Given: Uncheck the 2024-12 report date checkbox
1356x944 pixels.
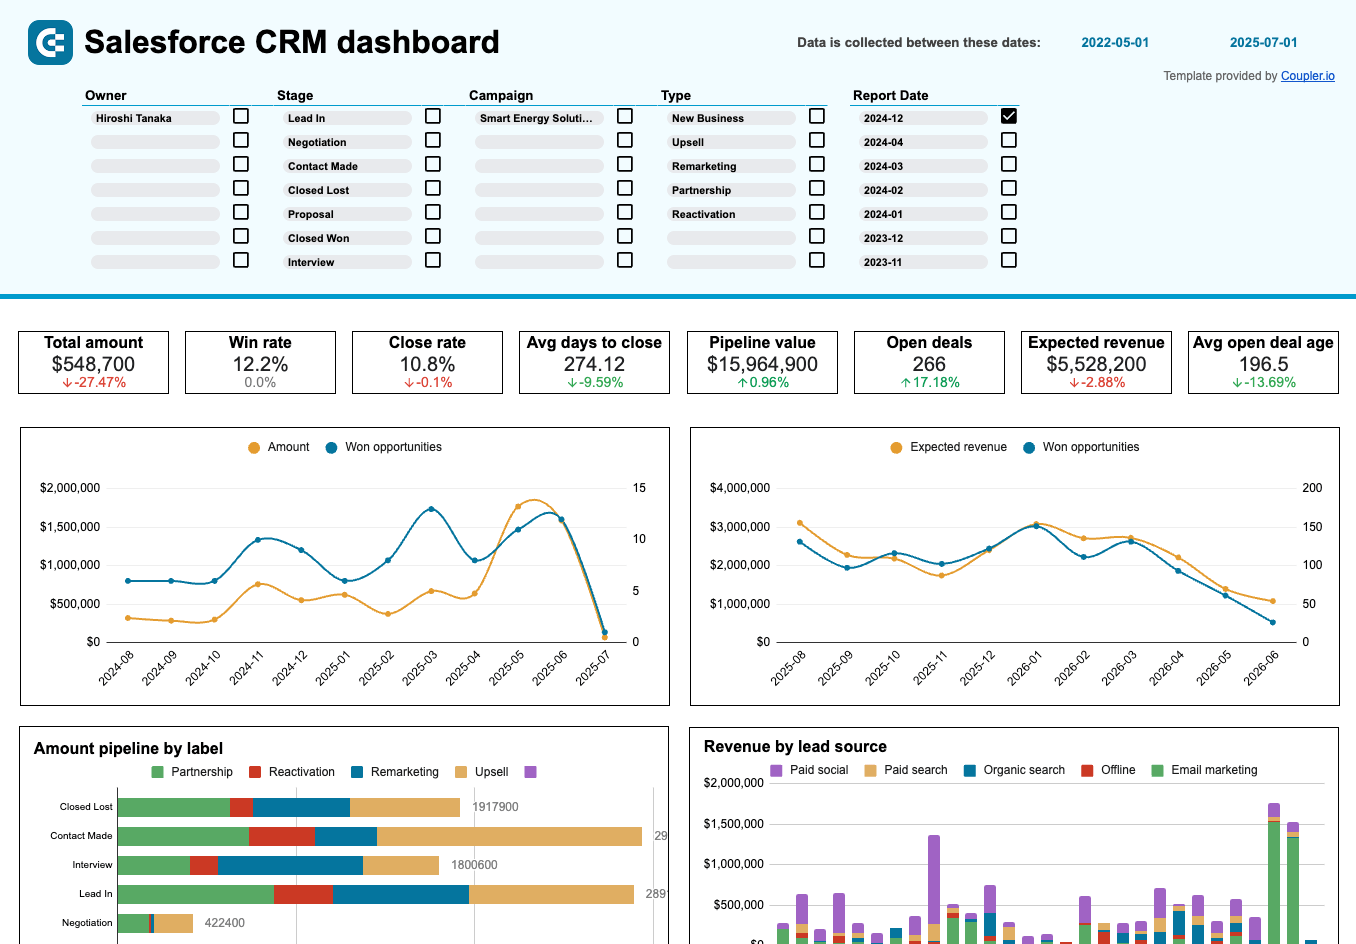Looking at the screenshot, I should [x=1009, y=116].
